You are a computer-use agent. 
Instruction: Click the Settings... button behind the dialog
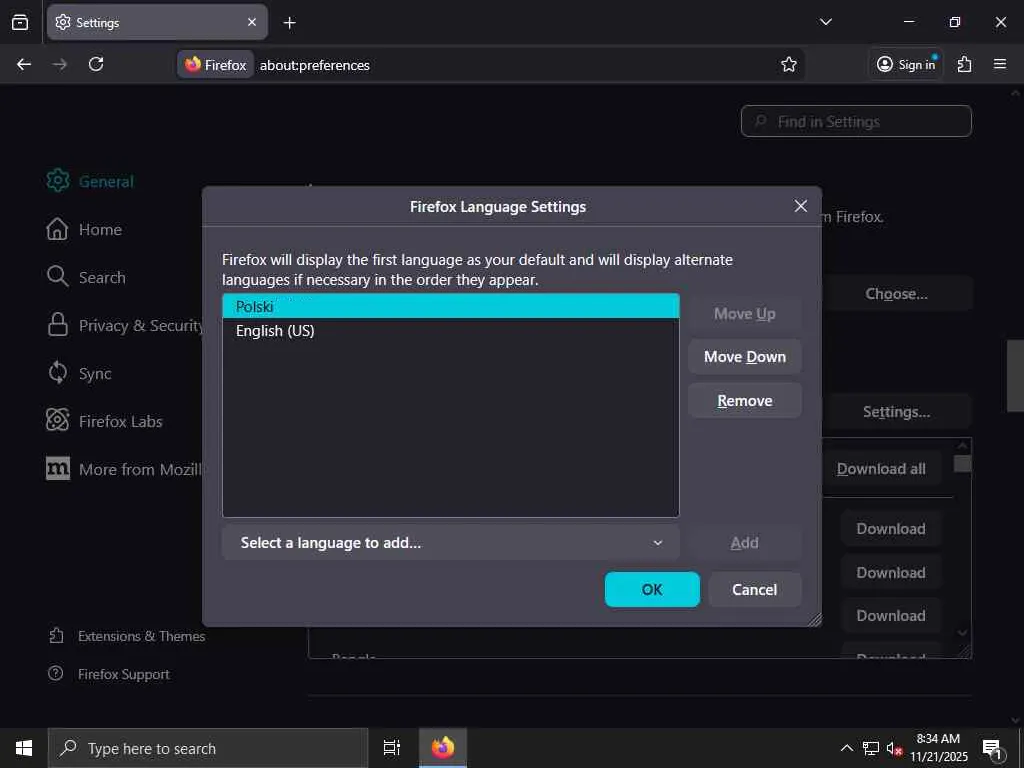coord(896,412)
